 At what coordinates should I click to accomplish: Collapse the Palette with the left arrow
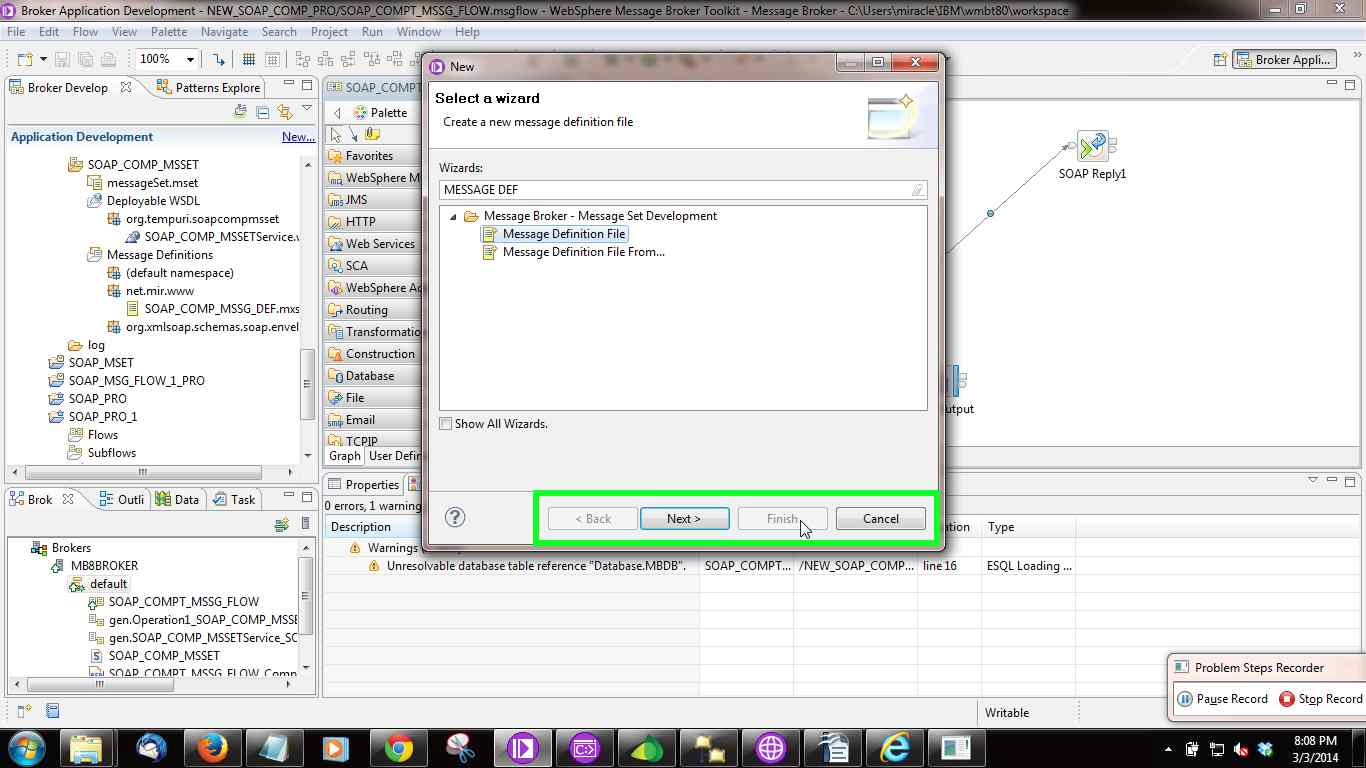337,113
